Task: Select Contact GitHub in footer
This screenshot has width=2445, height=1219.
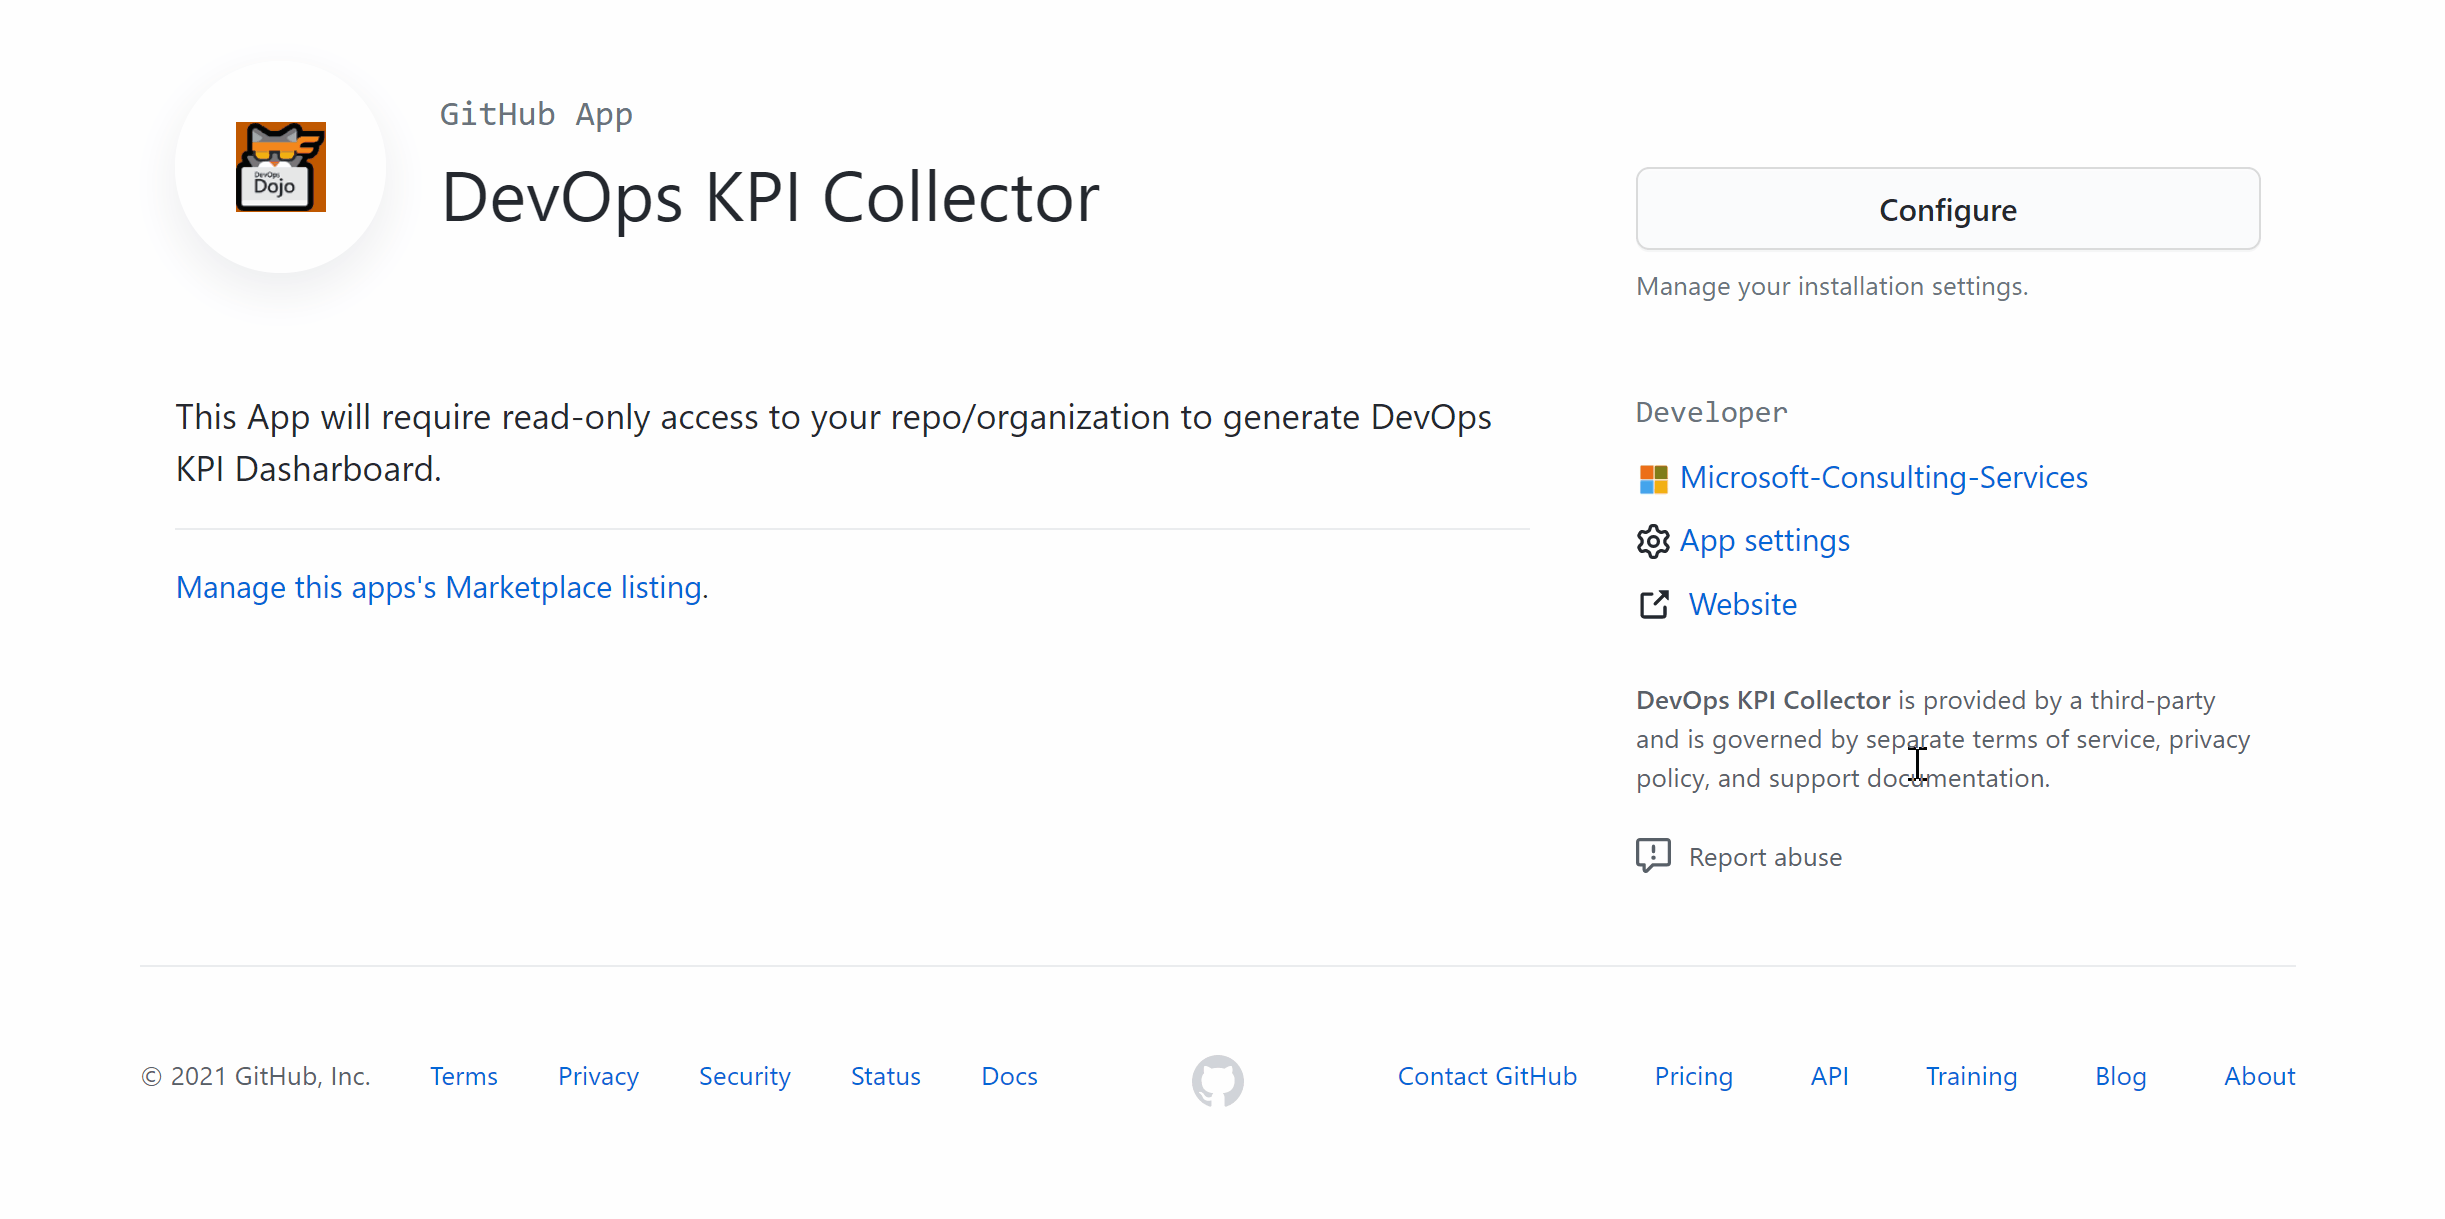Action: tap(1487, 1076)
